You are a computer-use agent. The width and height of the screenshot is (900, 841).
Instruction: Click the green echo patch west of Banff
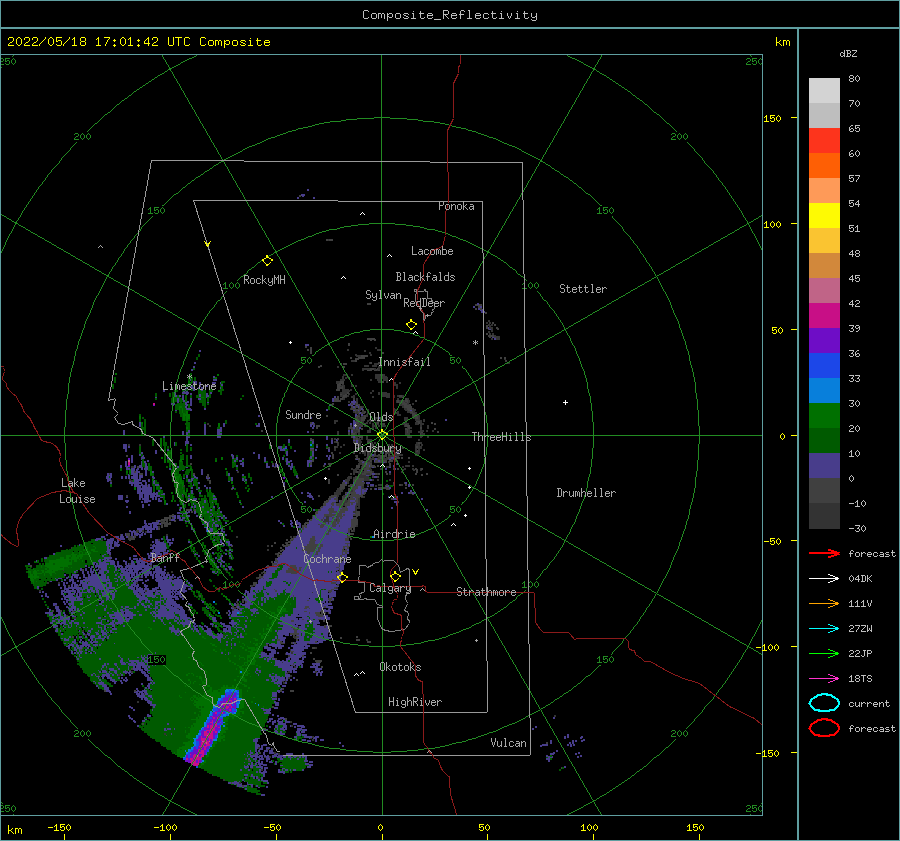tap(66, 561)
